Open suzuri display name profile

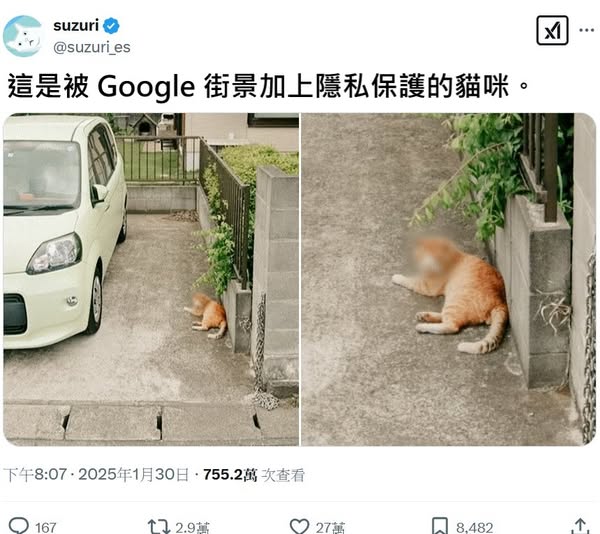coord(76,26)
